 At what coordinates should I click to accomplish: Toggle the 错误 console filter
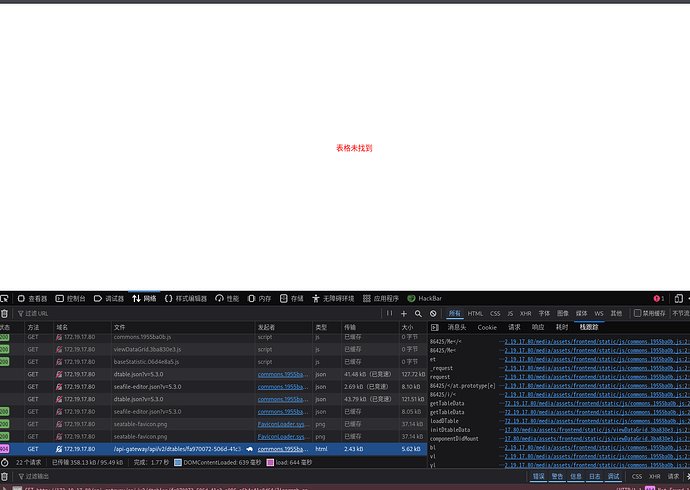point(538,476)
